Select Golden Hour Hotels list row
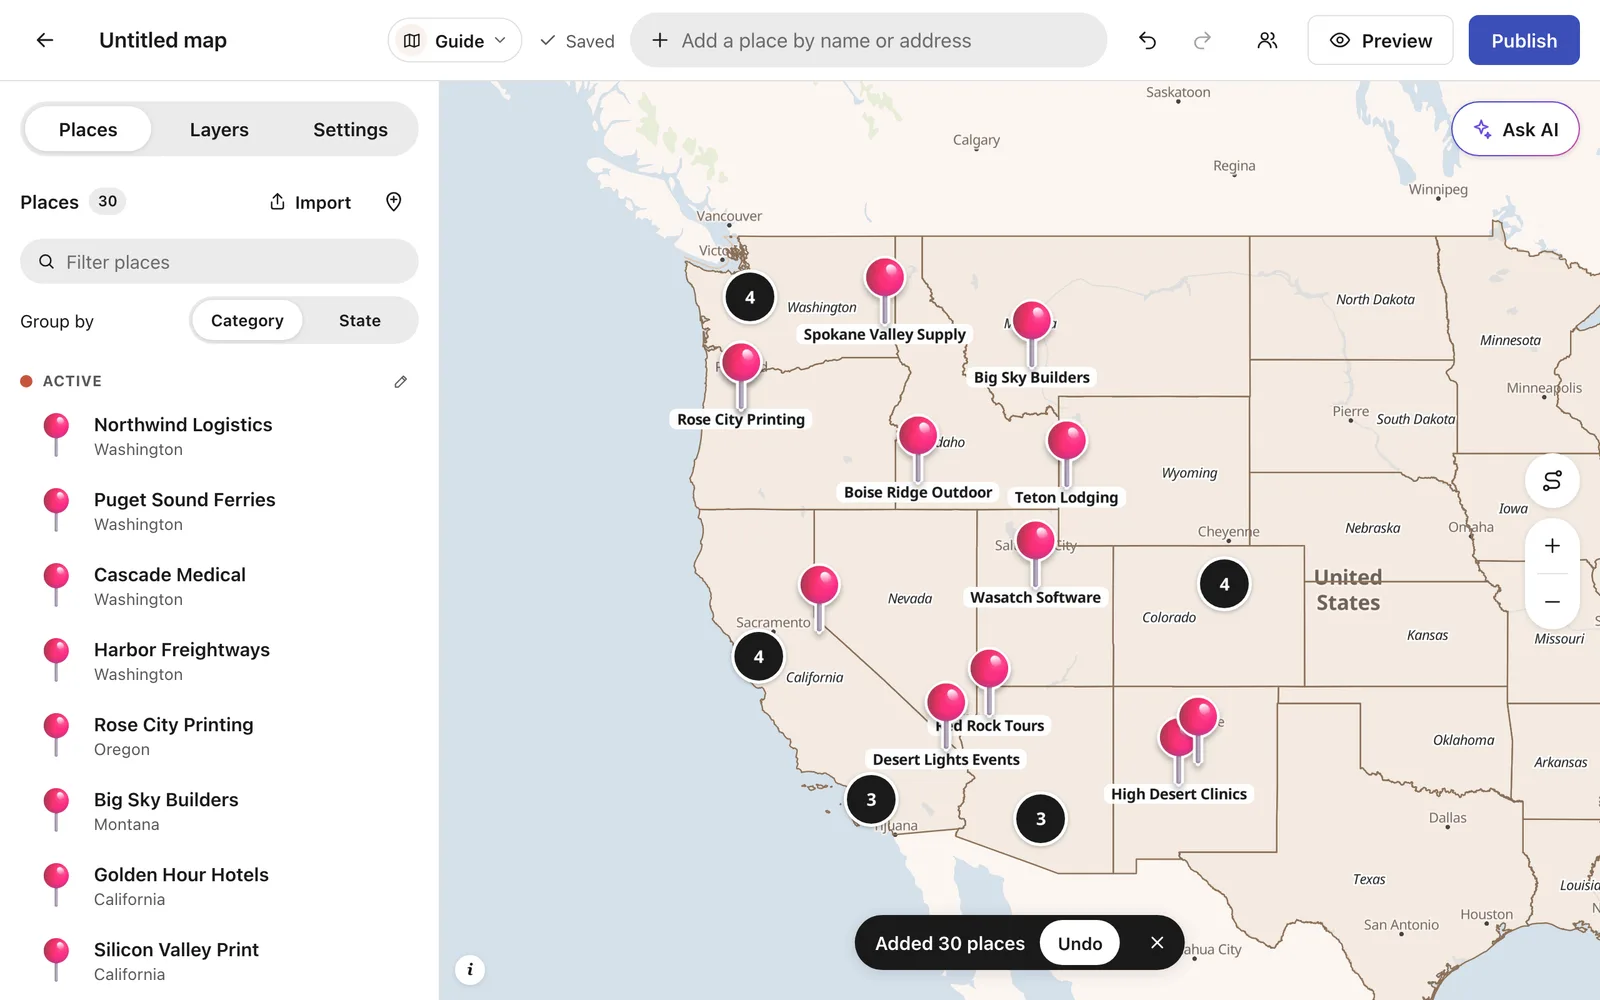Screen dimensions: 1600x1000 (x=219, y=886)
